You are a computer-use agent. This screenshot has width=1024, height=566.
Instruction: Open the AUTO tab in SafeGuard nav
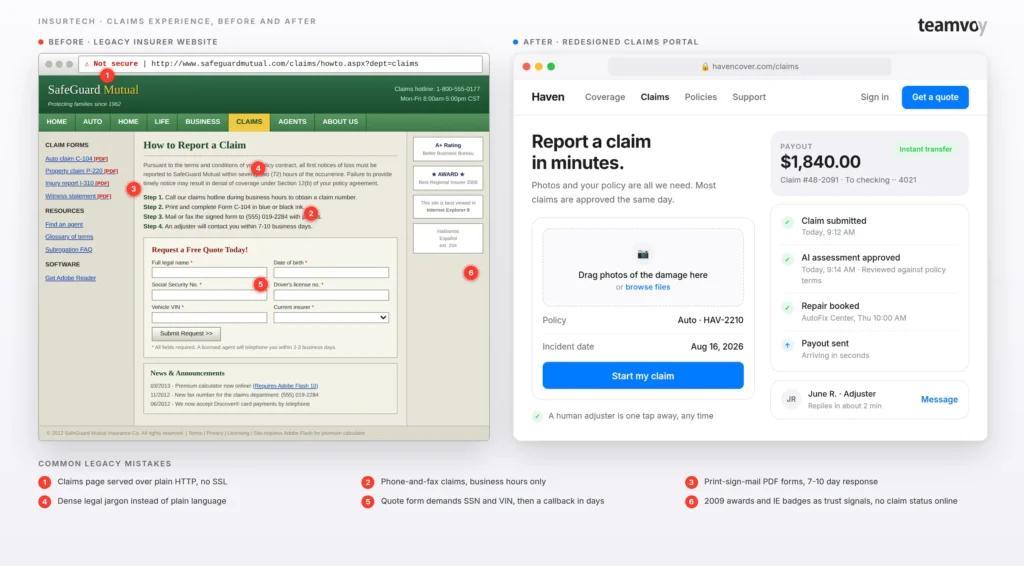coord(92,121)
